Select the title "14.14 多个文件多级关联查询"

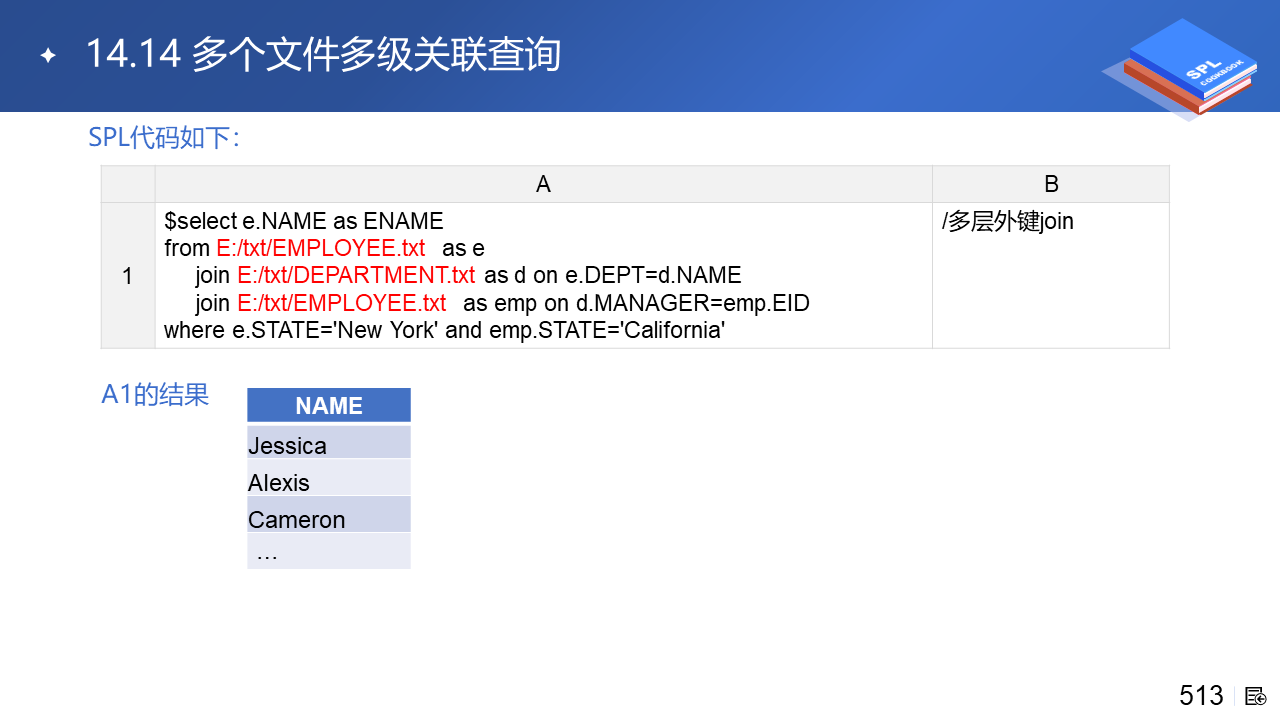323,55
